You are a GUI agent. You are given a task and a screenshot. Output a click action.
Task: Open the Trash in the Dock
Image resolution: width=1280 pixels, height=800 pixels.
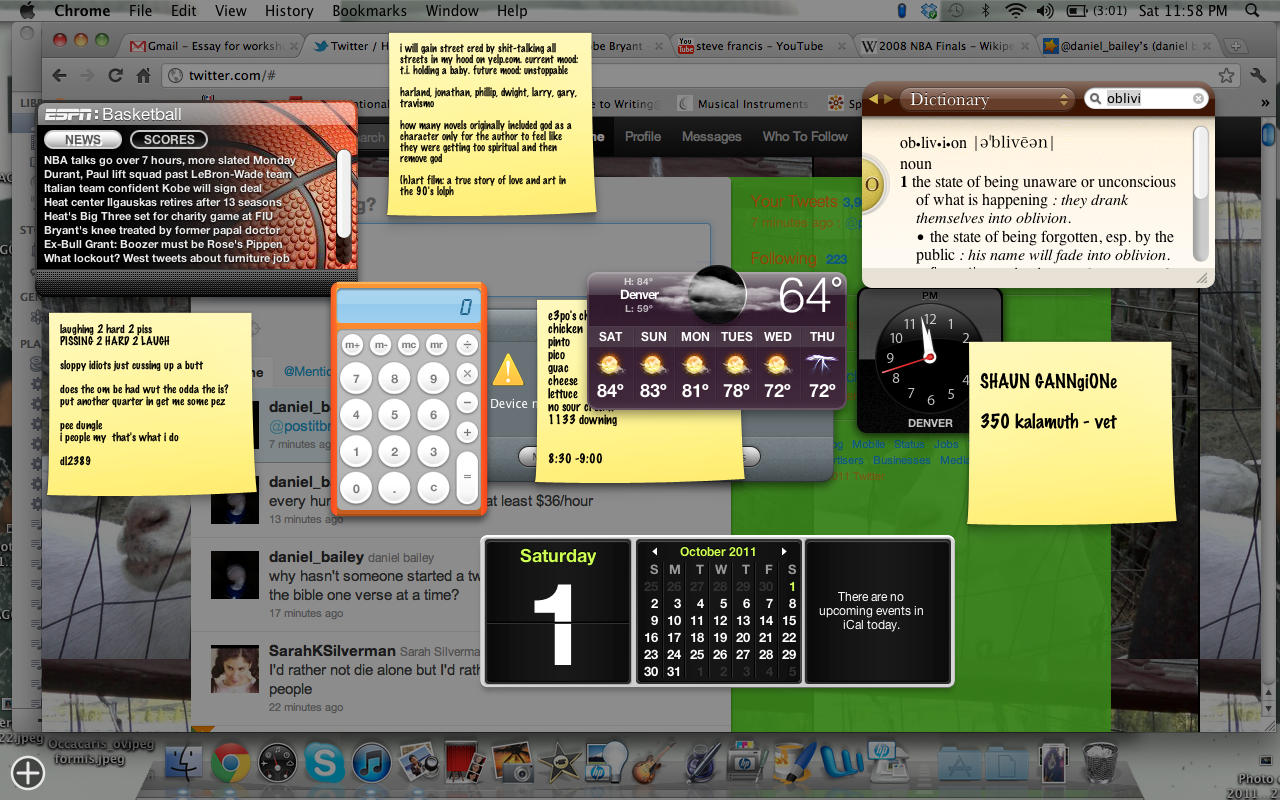pos(1101,764)
